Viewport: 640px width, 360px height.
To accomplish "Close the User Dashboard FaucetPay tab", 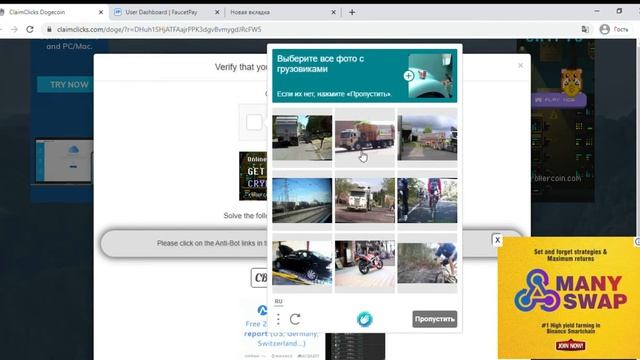I will tap(217, 12).
